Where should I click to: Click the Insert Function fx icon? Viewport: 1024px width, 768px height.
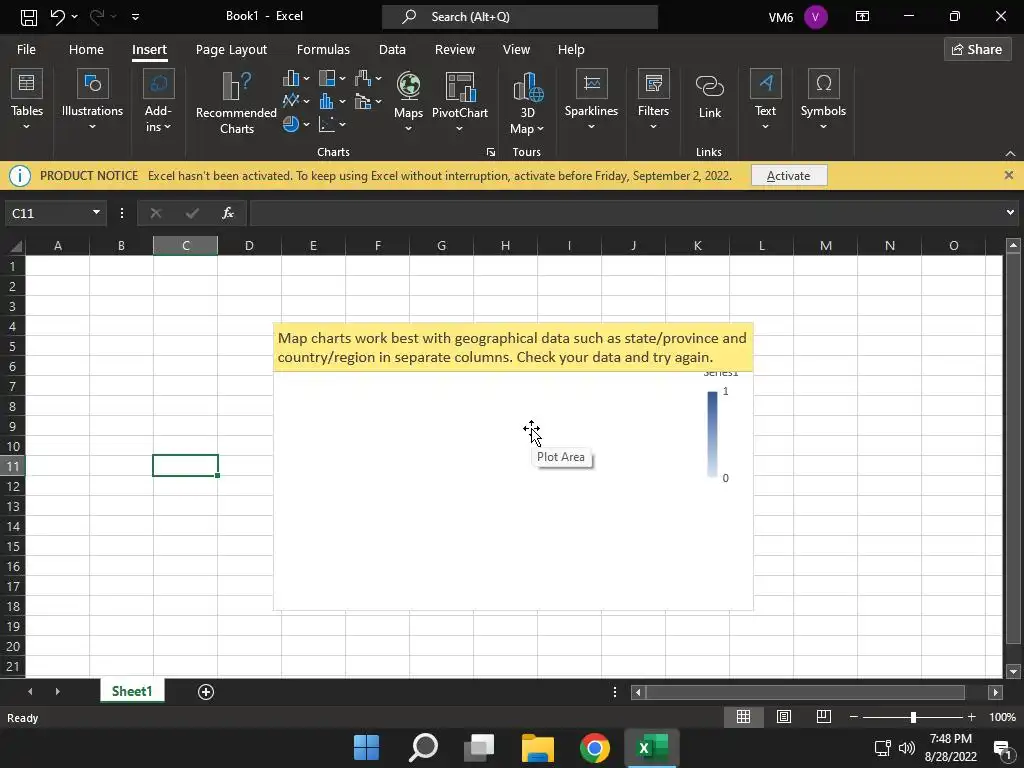(x=228, y=214)
